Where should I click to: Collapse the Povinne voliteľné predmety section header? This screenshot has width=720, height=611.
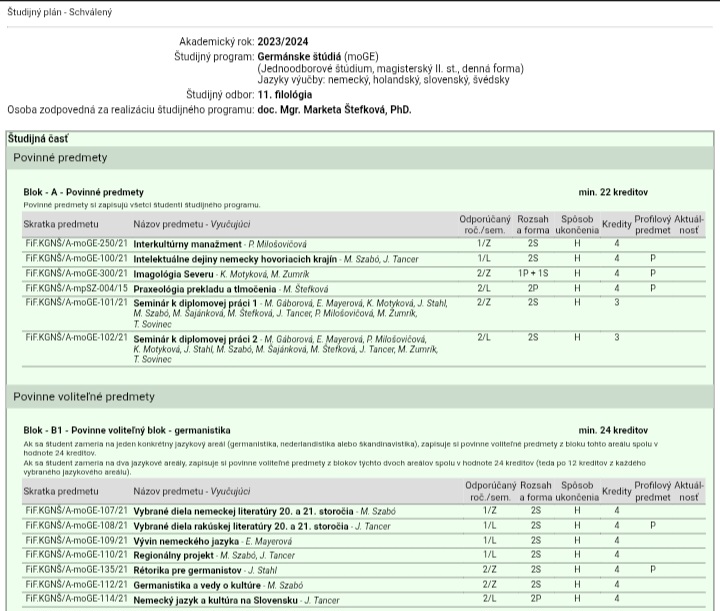84,397
